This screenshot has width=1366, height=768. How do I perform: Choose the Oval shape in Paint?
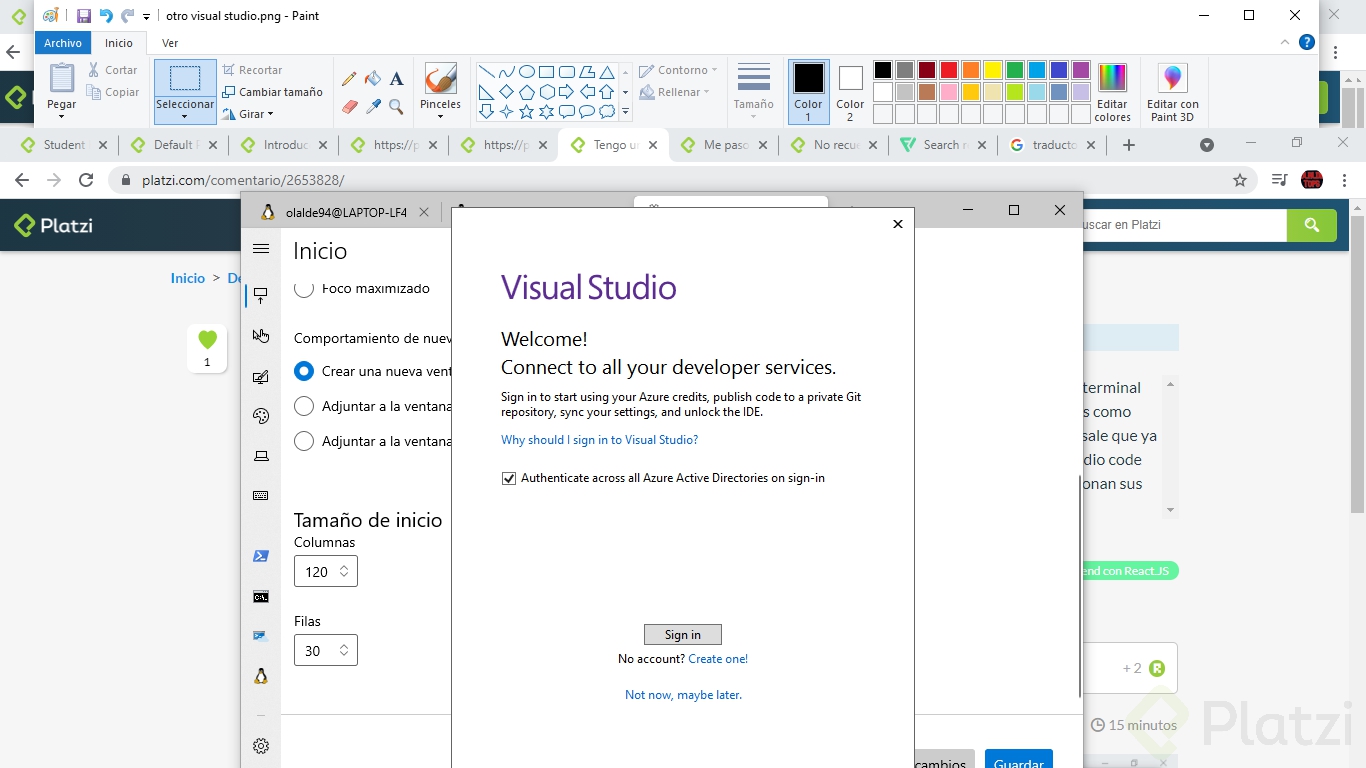pos(527,72)
